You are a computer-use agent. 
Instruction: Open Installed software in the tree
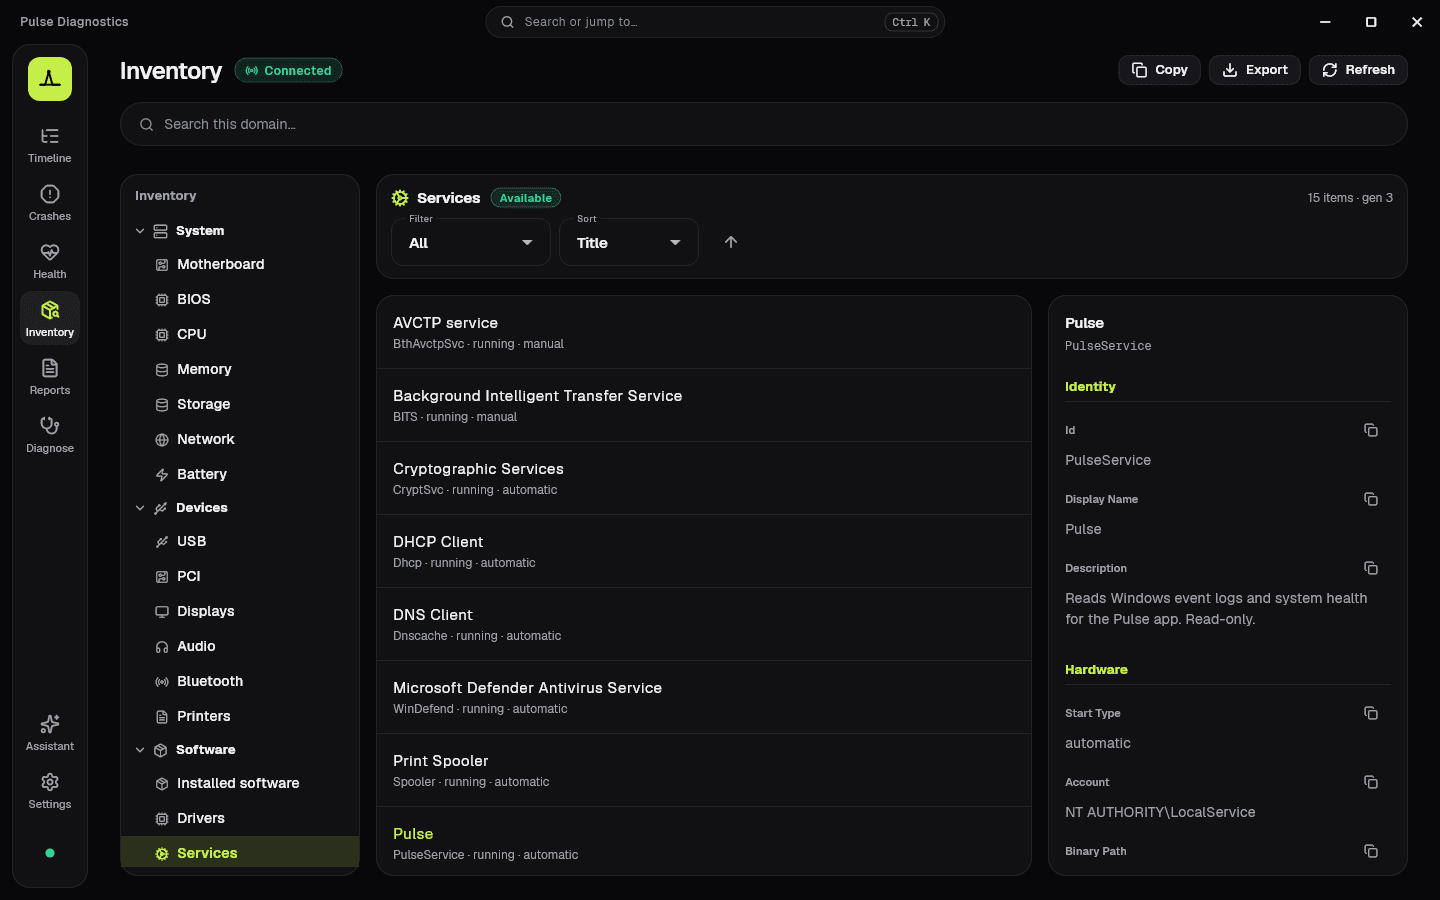(240, 783)
